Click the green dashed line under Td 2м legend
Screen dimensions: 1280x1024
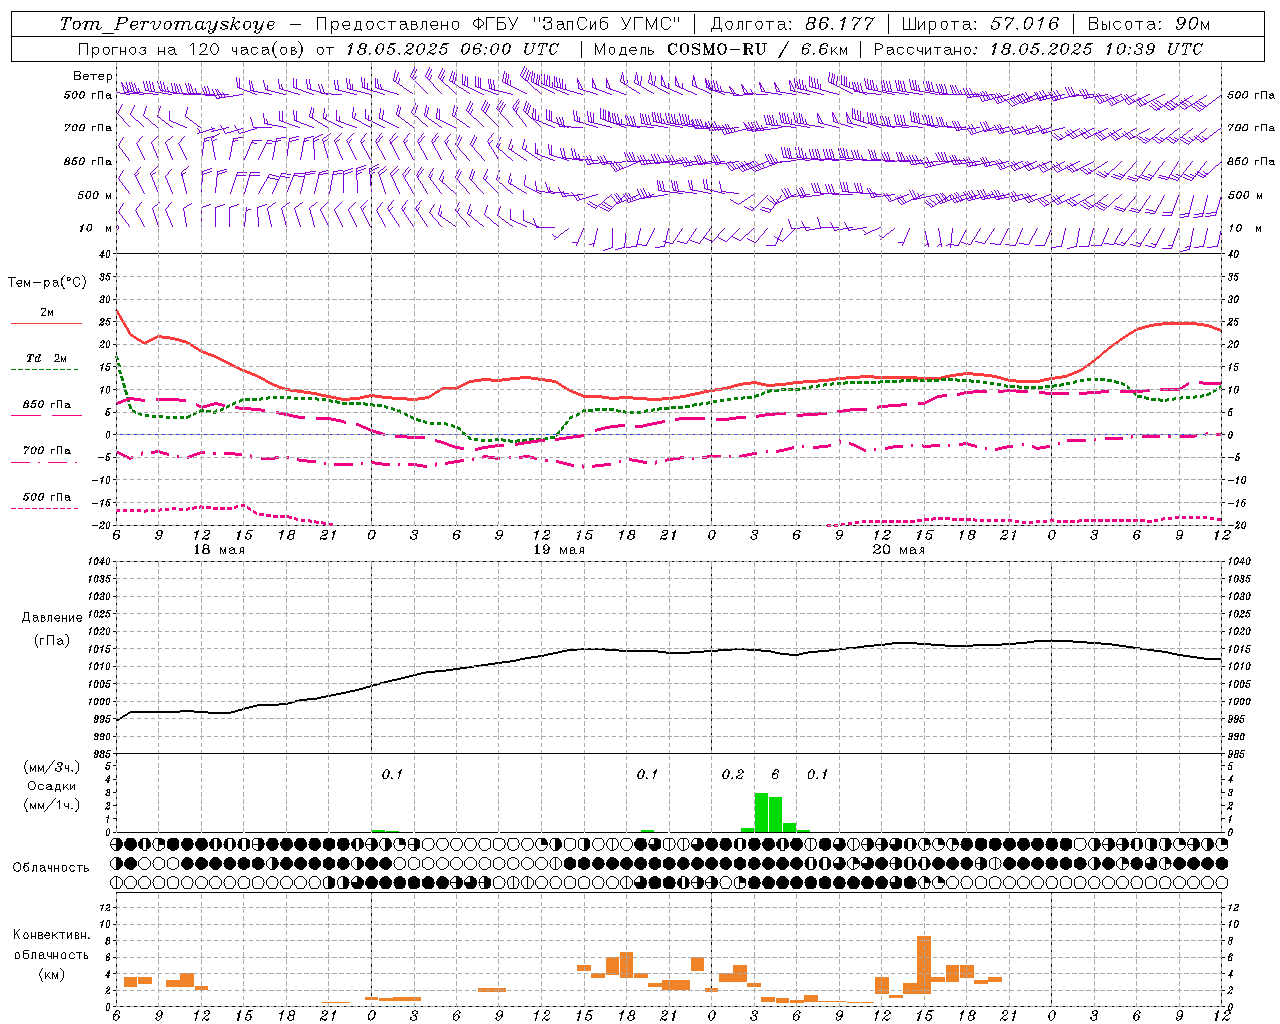(x=44, y=370)
